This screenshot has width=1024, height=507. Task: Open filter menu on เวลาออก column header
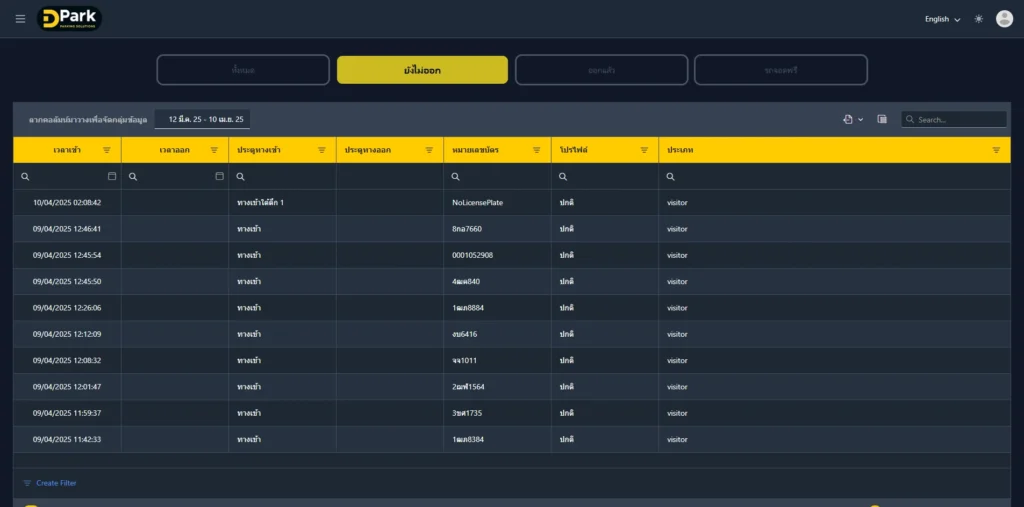click(214, 150)
